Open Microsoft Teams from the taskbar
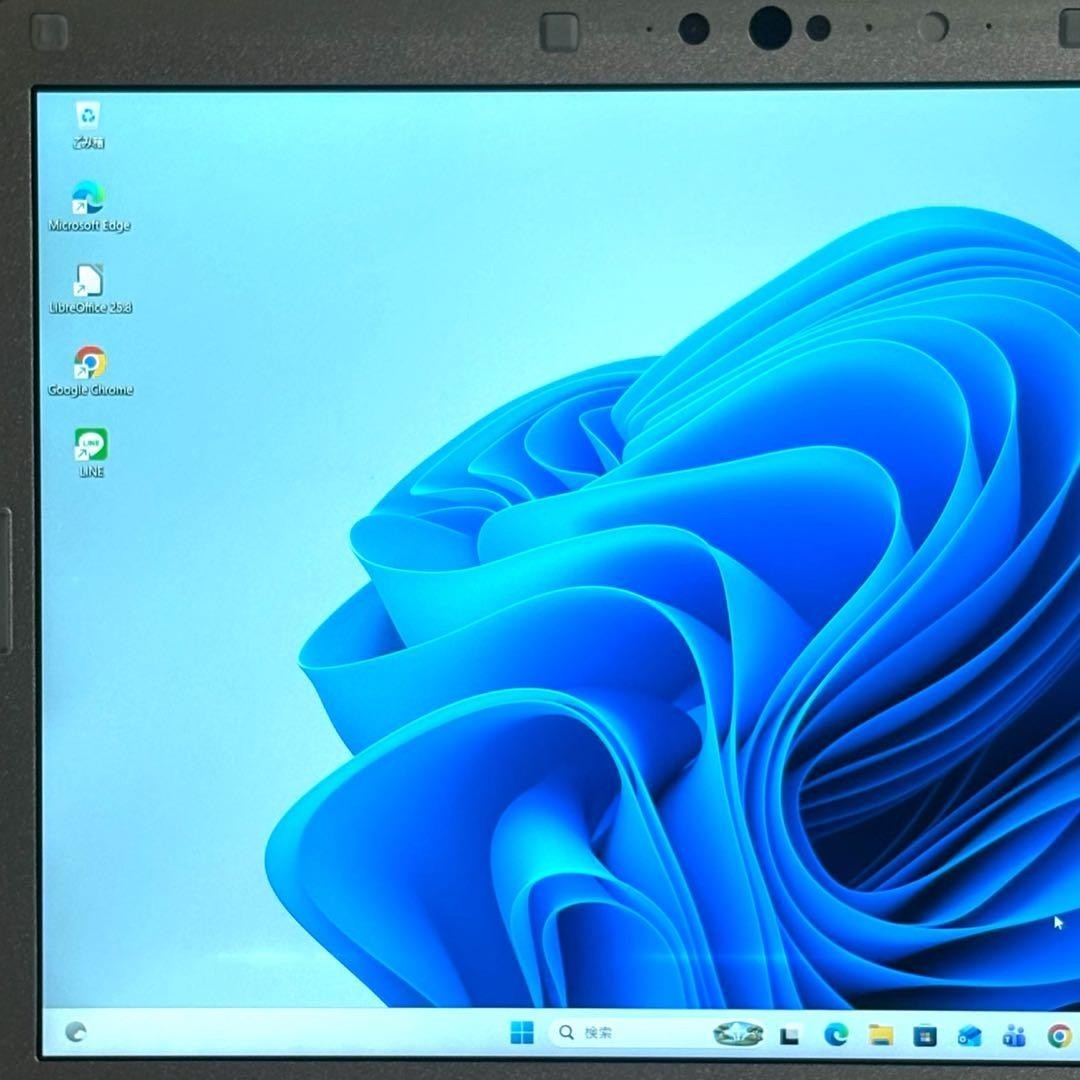1080x1080 pixels. coord(1014,1035)
